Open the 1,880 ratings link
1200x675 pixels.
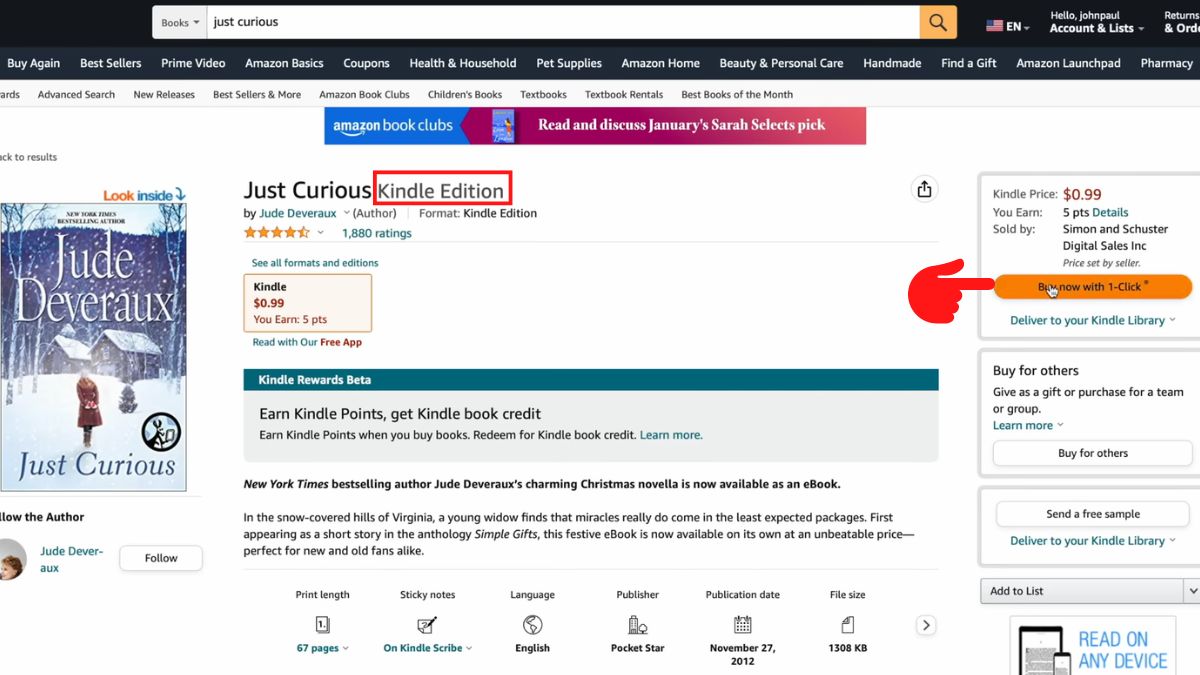(x=376, y=233)
